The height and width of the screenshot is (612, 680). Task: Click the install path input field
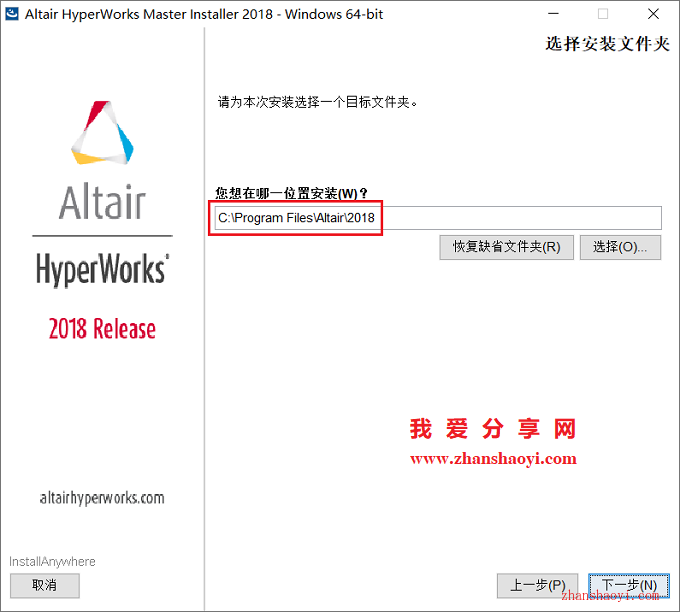pos(438,218)
